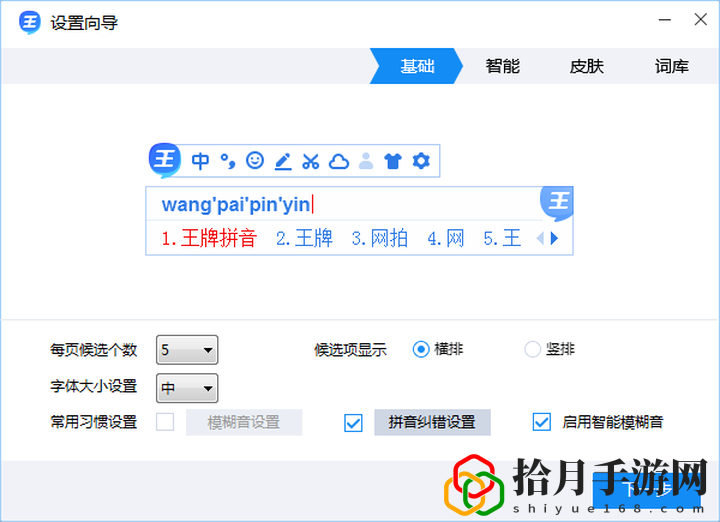The width and height of the screenshot is (720, 522).
Task: Select the 横排 horizontal layout radio
Action: 421,349
